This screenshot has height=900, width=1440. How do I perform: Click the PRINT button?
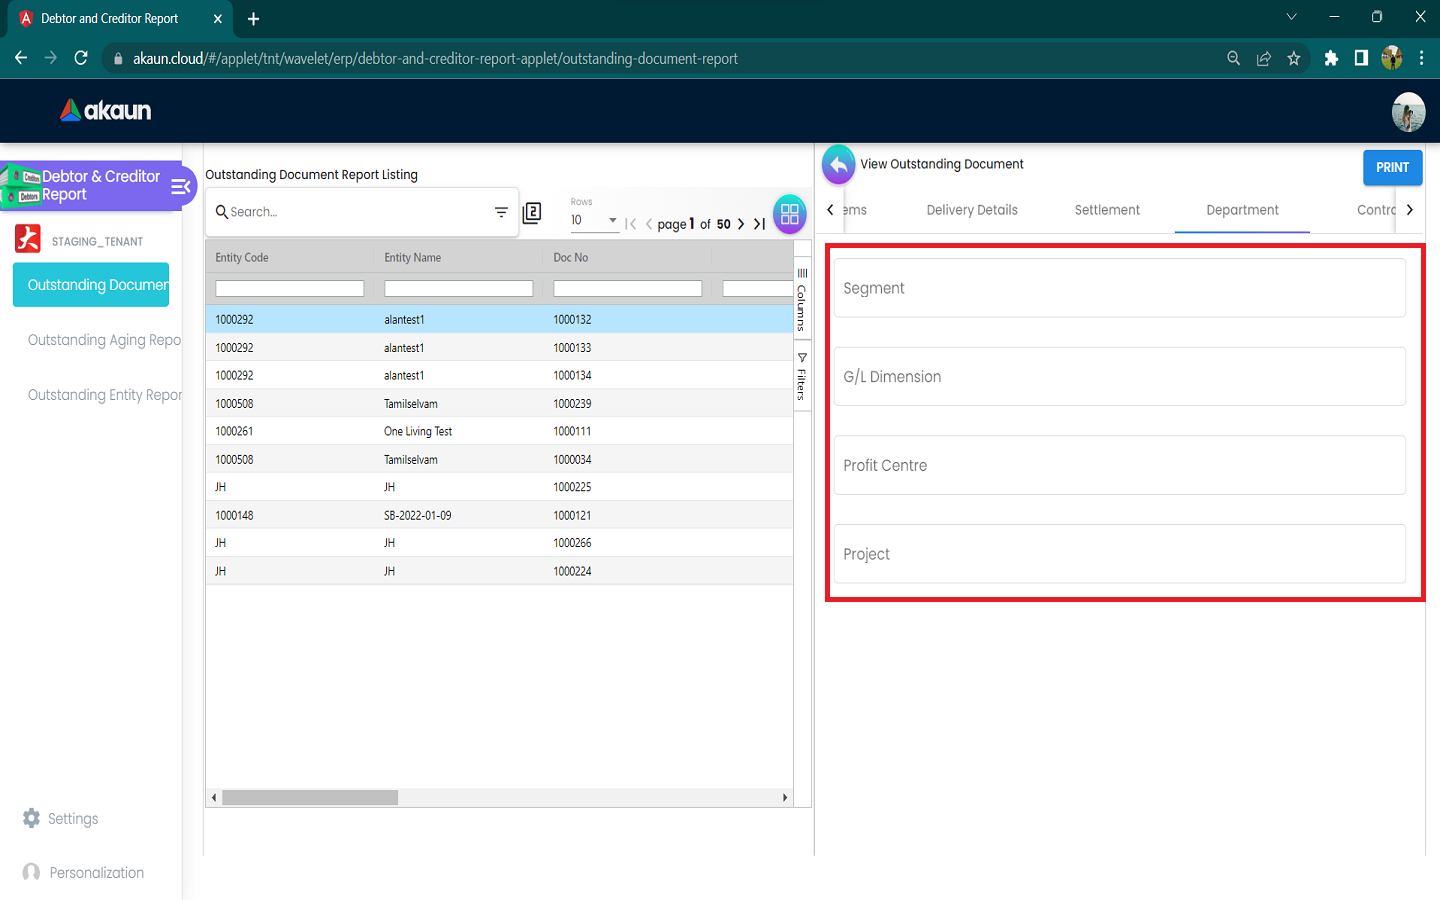(x=1391, y=167)
